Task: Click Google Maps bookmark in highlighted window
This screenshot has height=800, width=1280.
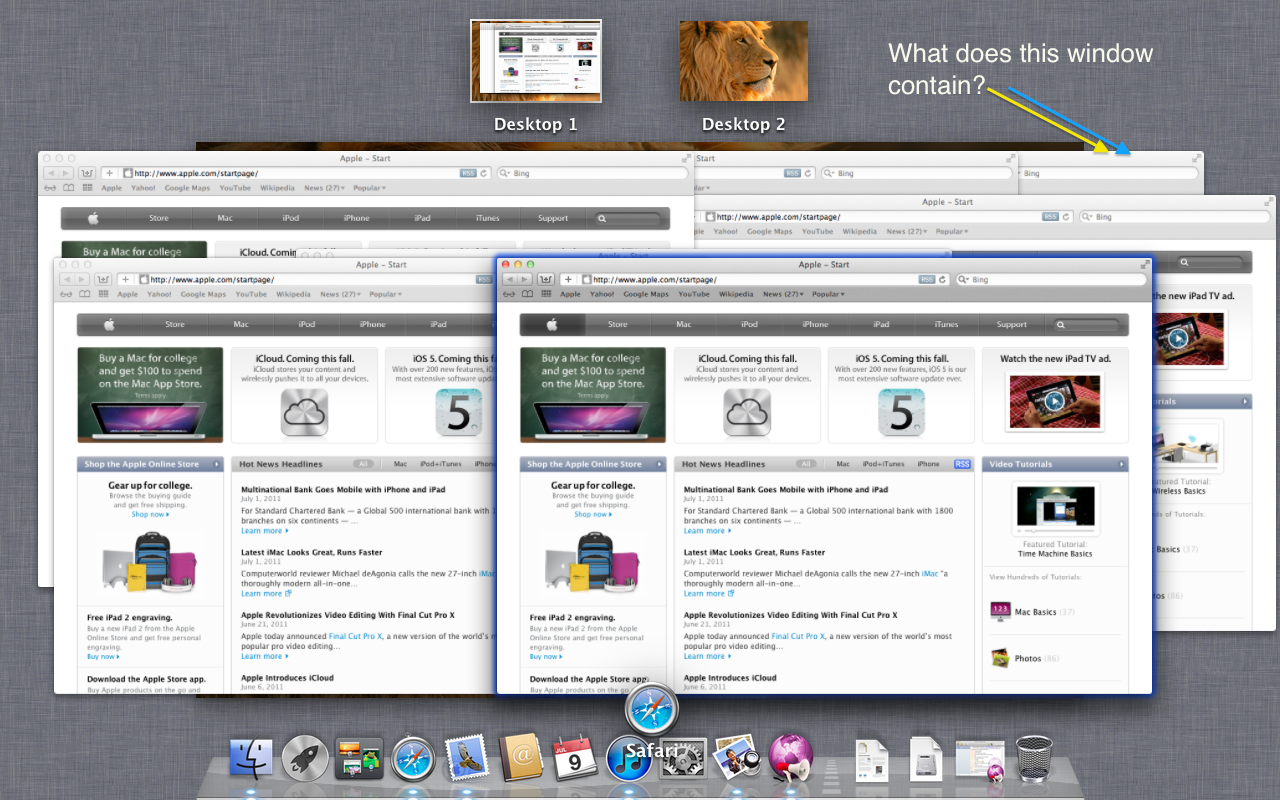Action: point(646,294)
